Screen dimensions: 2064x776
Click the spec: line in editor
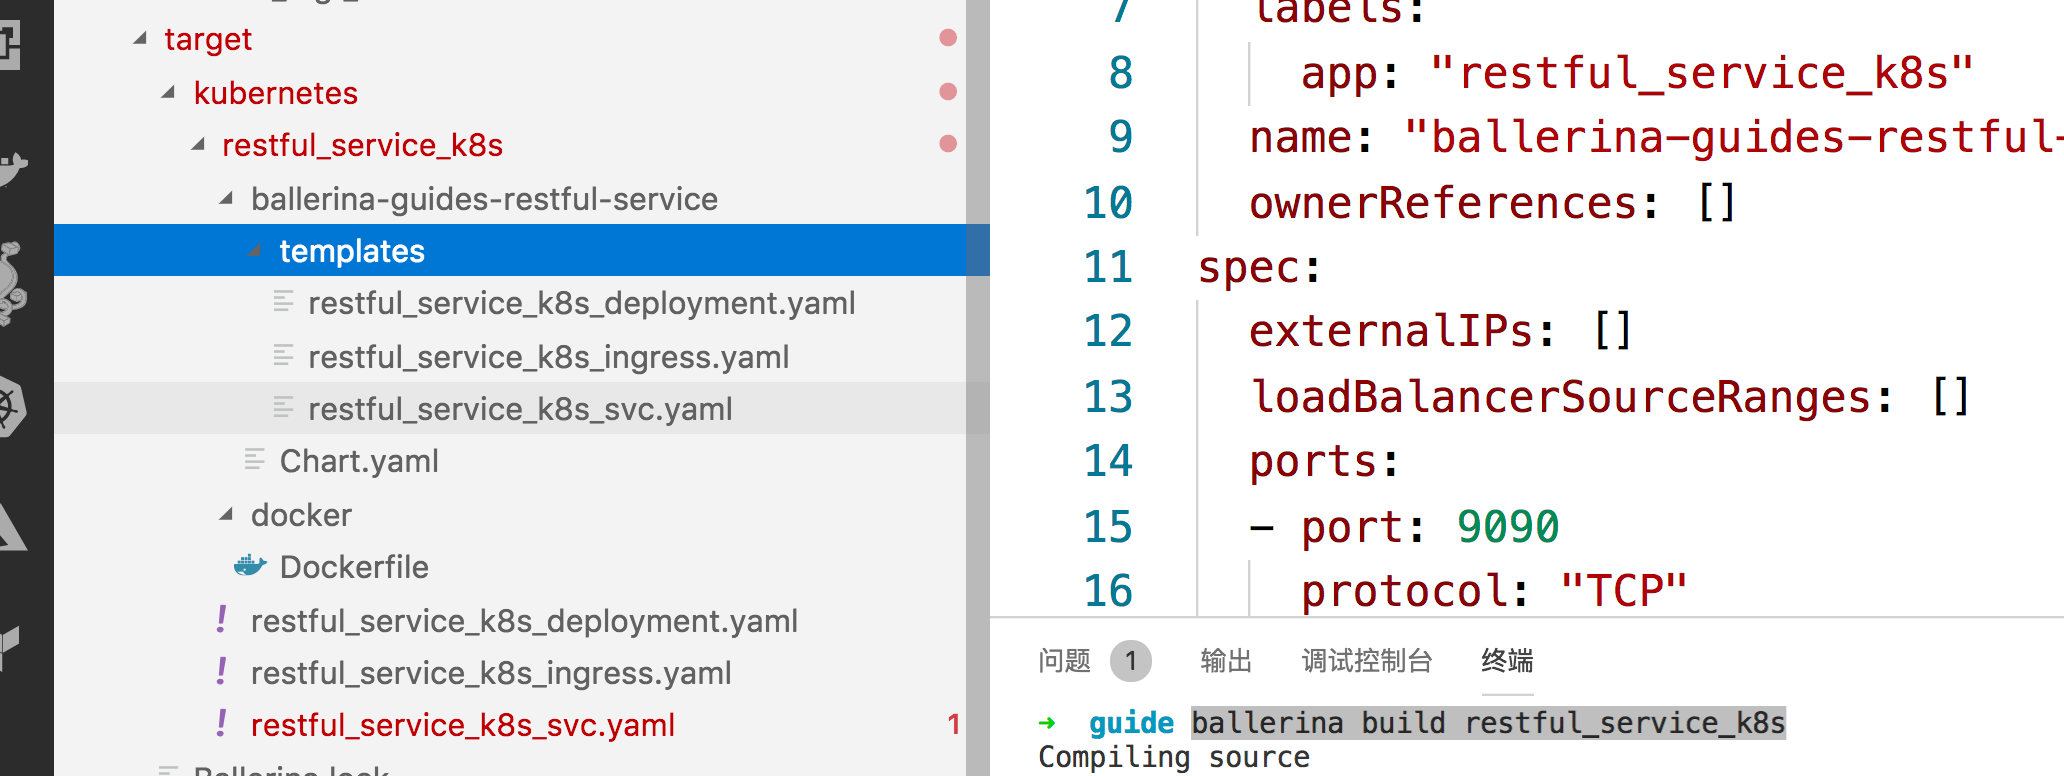(x=1260, y=267)
